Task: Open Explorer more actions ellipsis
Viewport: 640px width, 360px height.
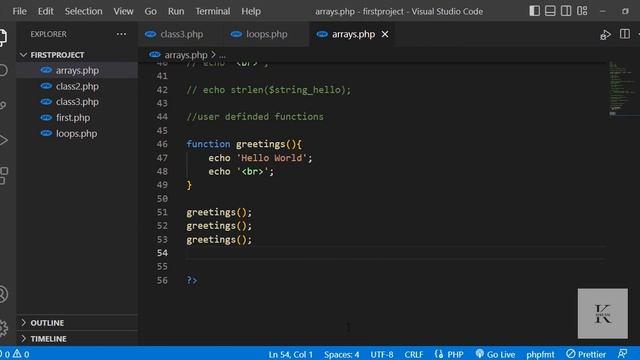Action: point(121,34)
